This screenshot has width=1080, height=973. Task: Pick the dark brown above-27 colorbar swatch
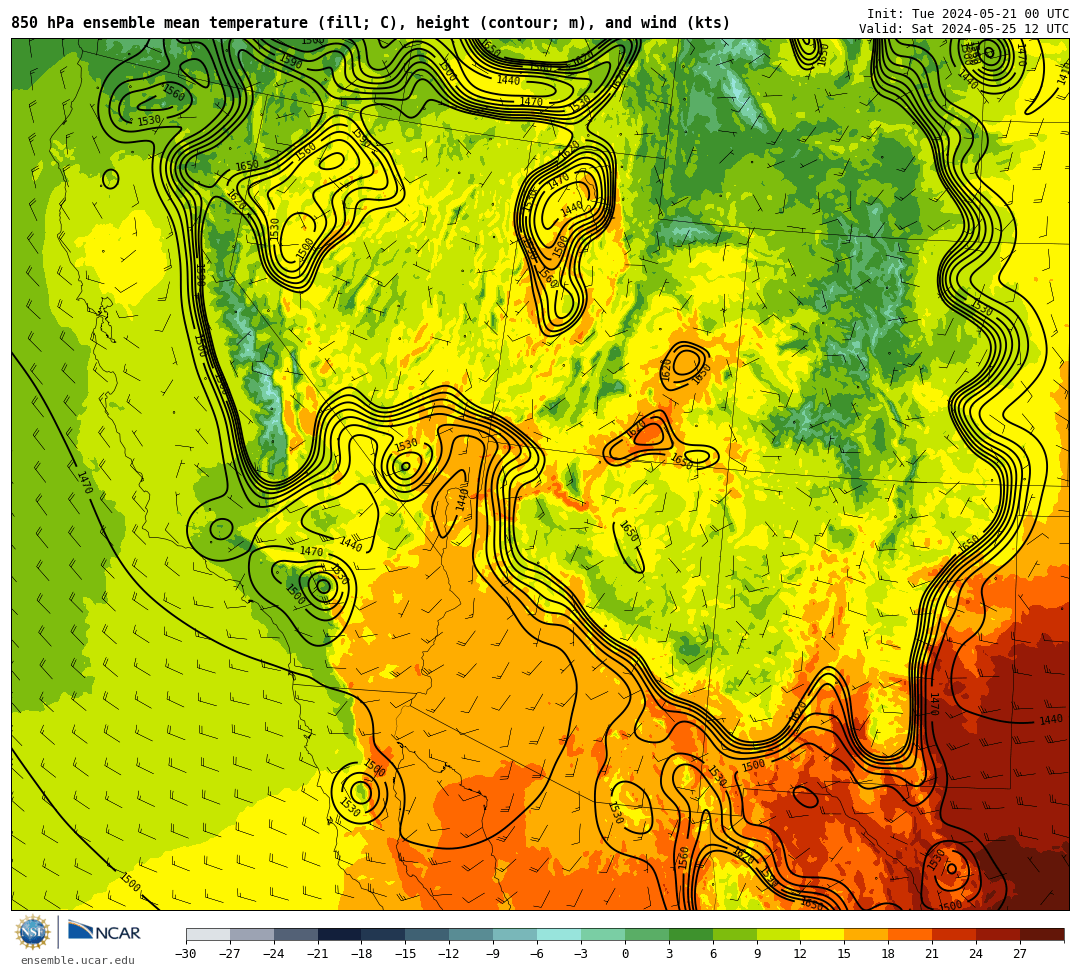[1042, 934]
